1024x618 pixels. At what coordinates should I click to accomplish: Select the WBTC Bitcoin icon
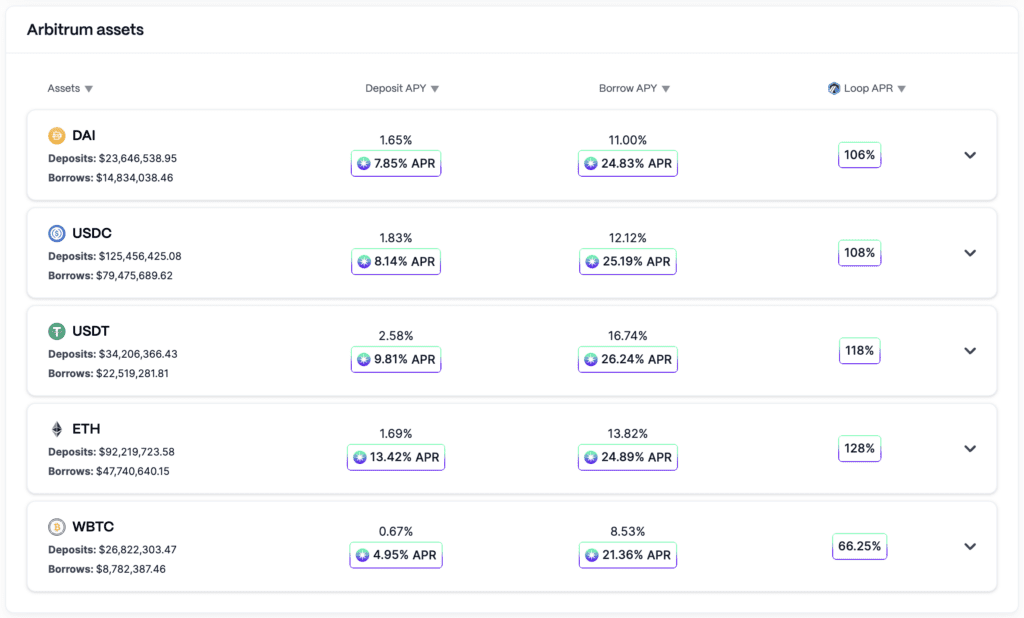[x=55, y=527]
